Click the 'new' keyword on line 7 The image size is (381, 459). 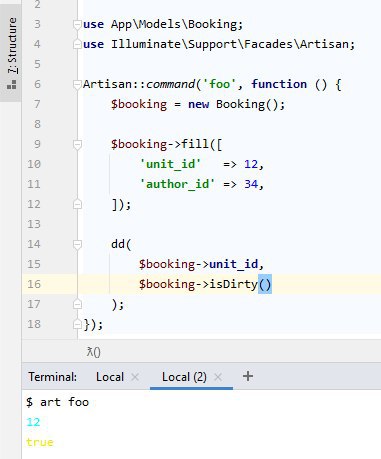tap(199, 104)
